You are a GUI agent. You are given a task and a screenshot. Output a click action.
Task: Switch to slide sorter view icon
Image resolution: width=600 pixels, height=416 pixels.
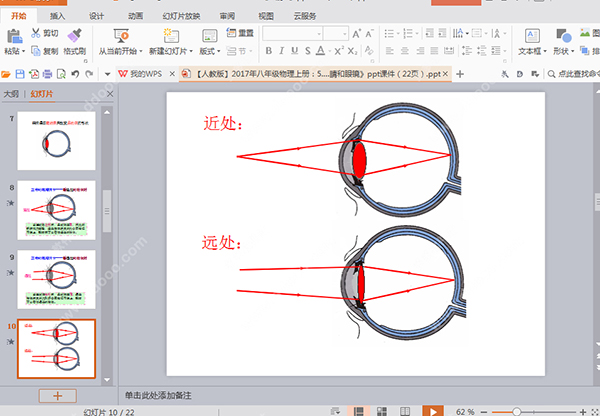click(382, 411)
